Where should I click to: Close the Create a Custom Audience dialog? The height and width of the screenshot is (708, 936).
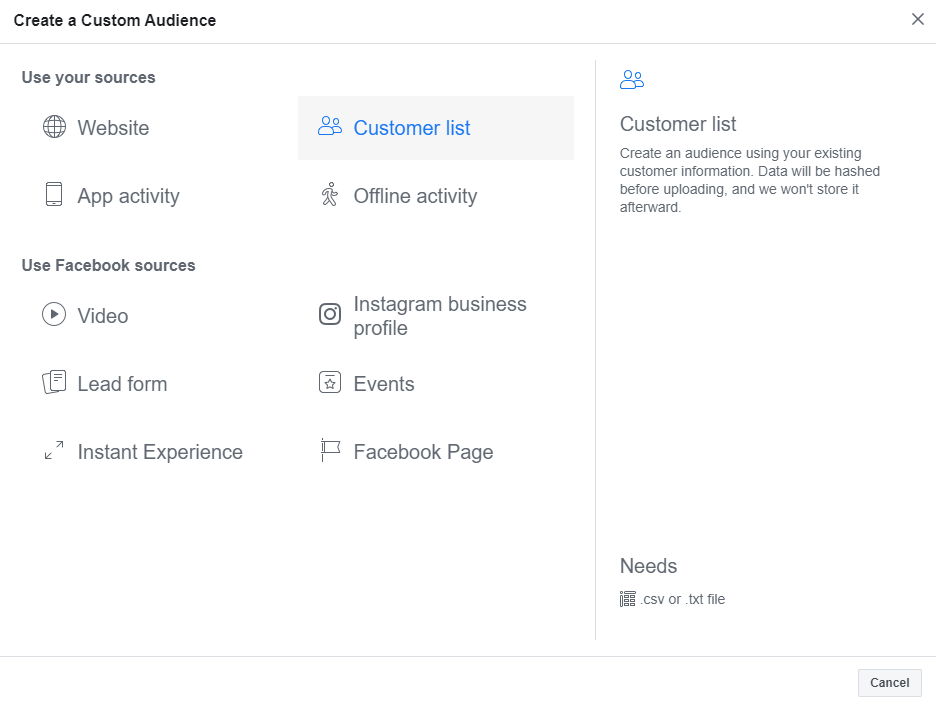pyautogui.click(x=917, y=20)
